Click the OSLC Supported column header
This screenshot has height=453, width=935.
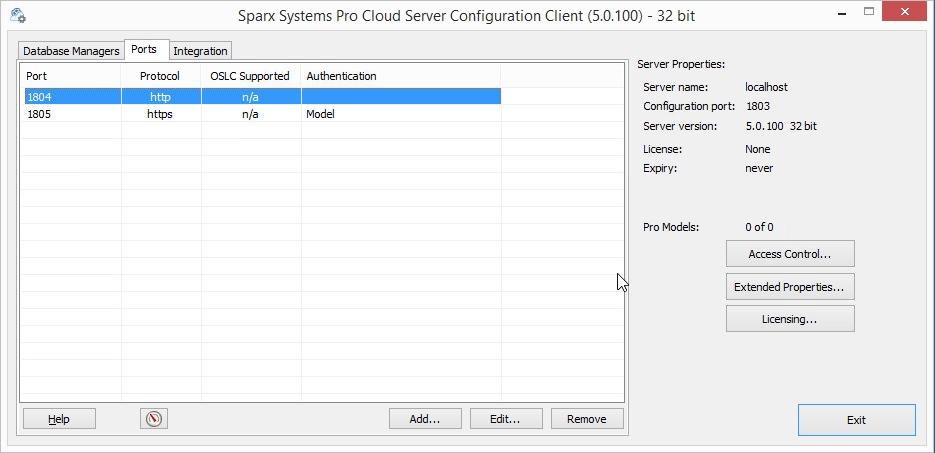250,76
